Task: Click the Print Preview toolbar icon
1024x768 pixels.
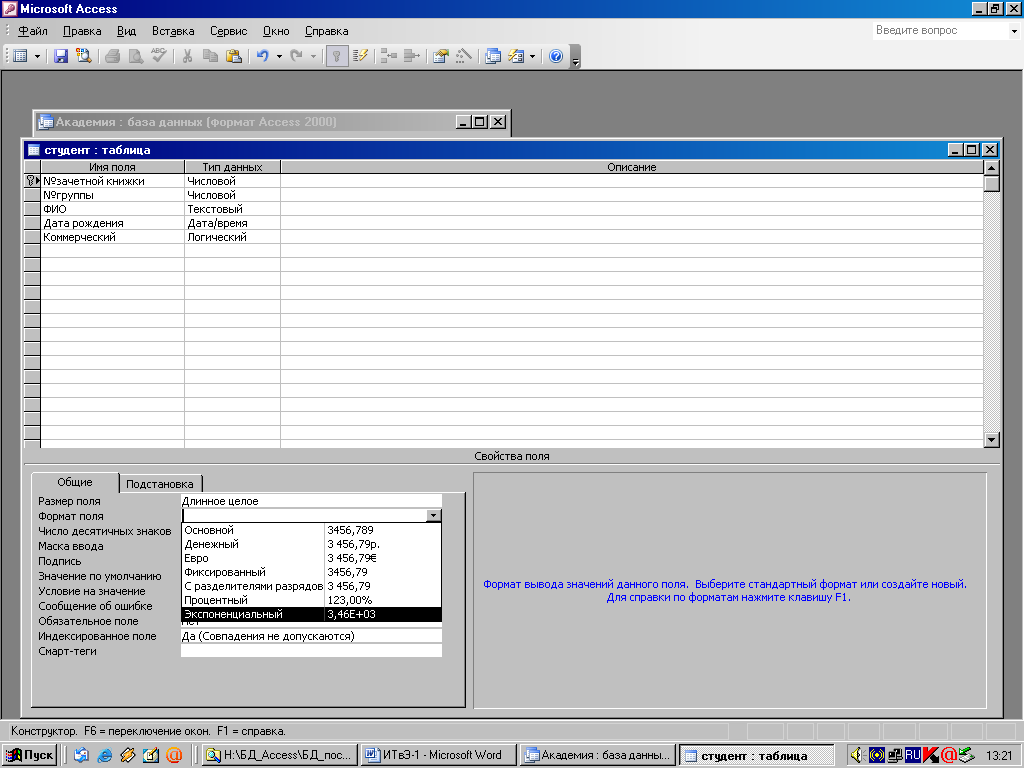Action: click(x=136, y=56)
